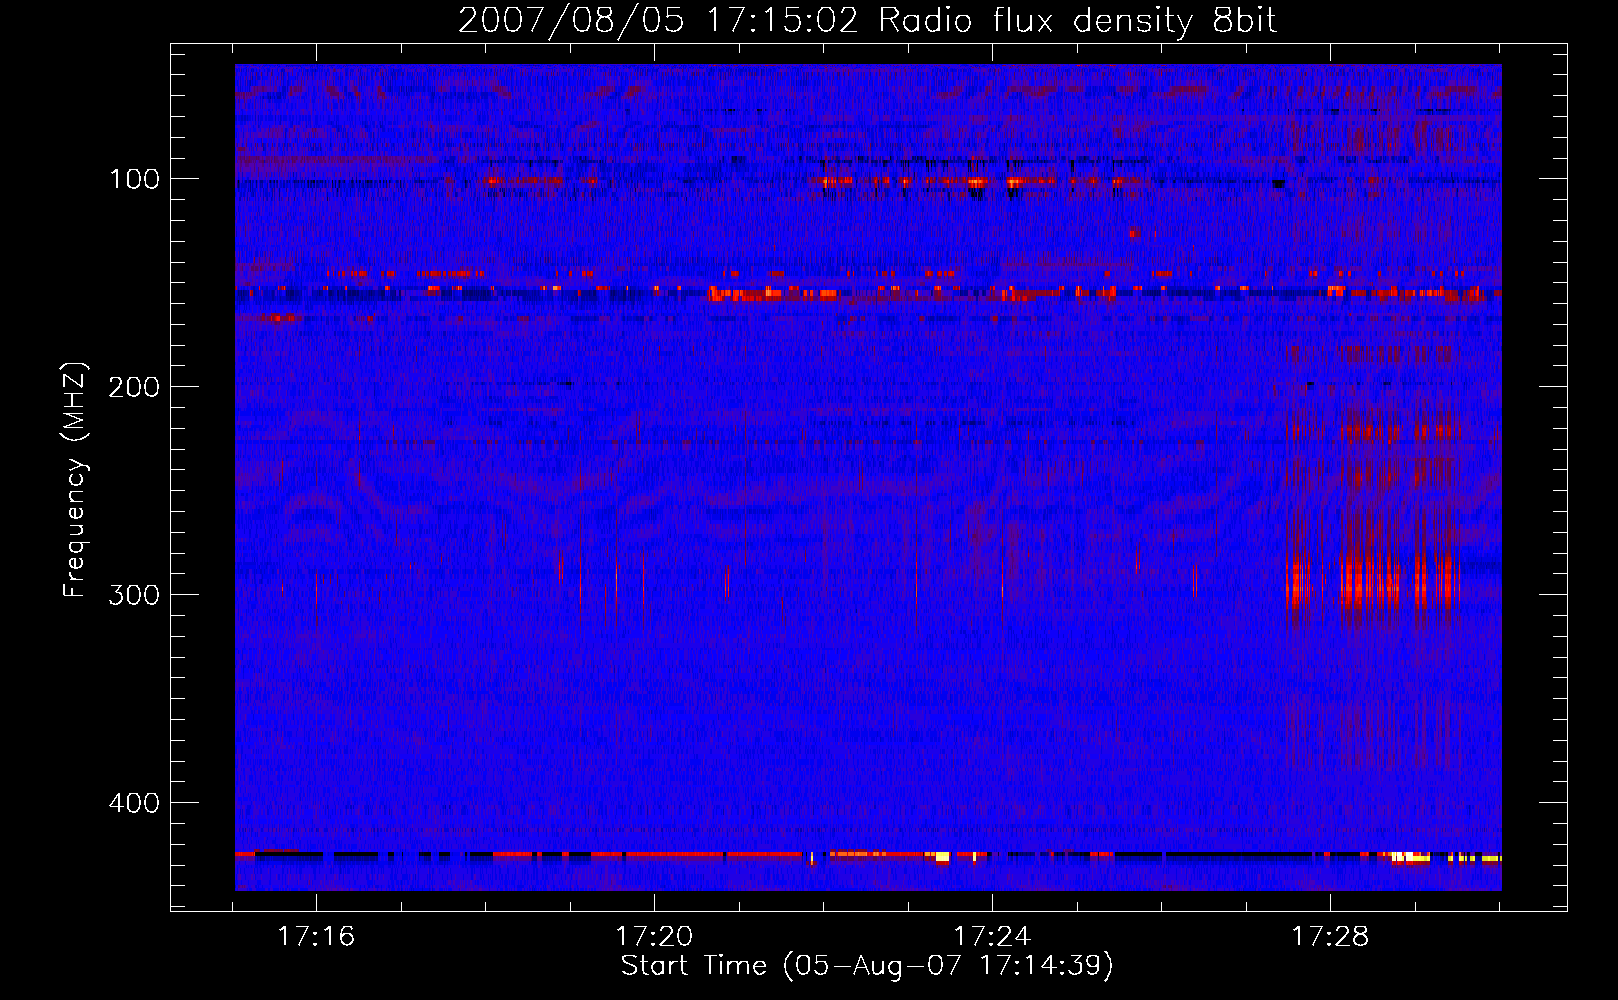Click the '200' frequency tick label
The width and height of the screenshot is (1618, 1000).
point(134,387)
